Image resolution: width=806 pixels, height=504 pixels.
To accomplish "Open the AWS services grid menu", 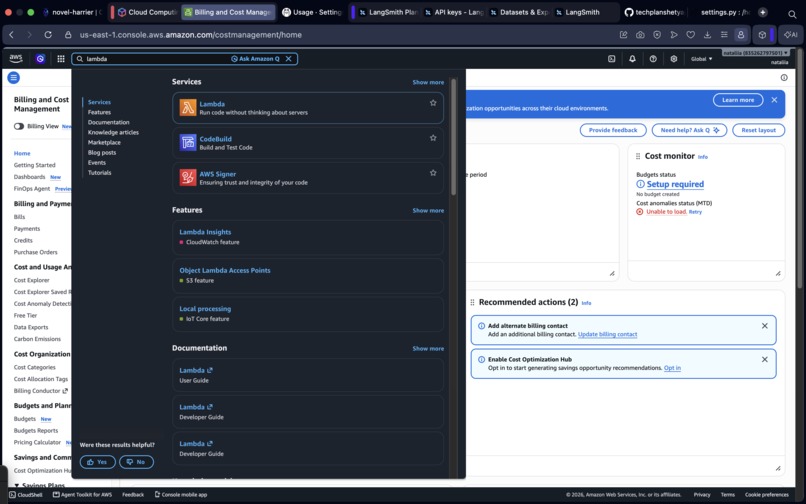I will [61, 59].
